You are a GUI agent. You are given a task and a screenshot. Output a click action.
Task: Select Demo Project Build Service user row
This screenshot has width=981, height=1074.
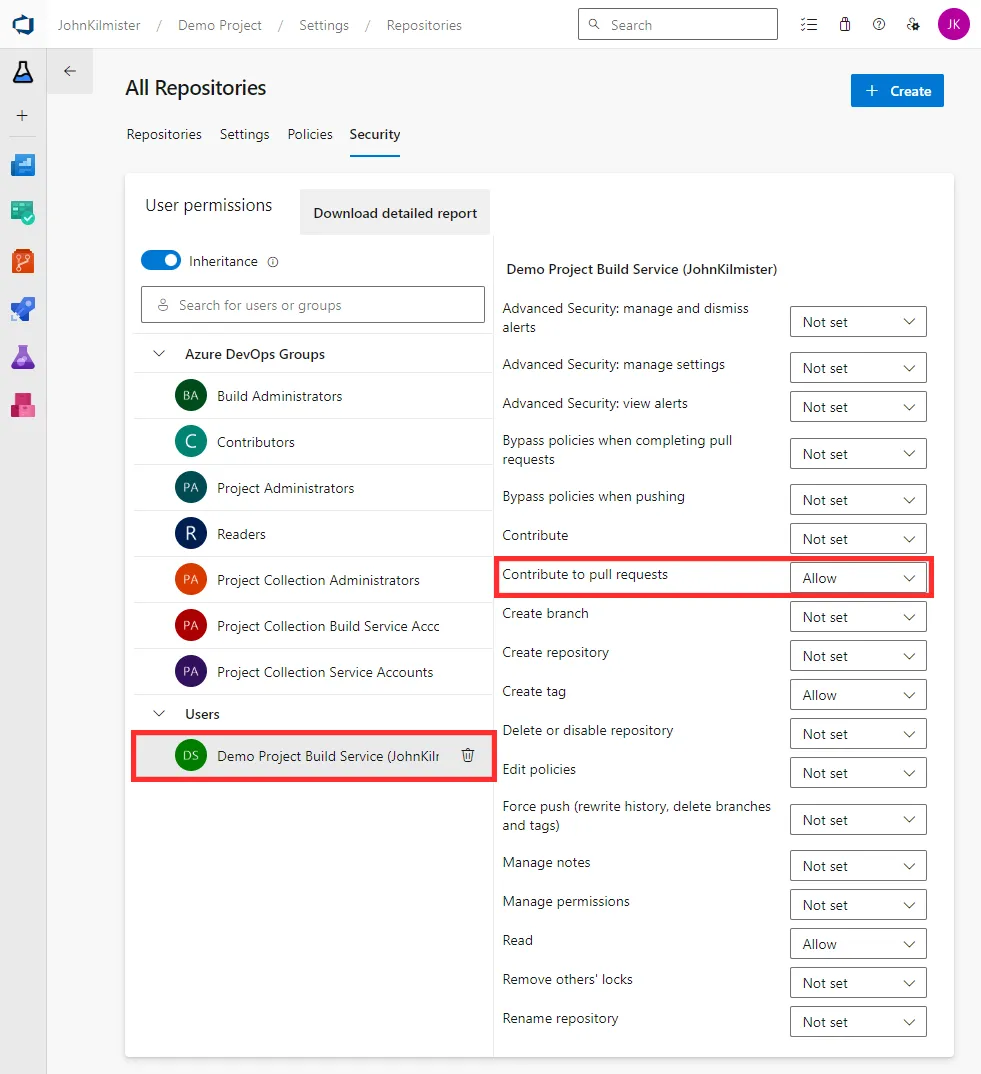coord(313,755)
